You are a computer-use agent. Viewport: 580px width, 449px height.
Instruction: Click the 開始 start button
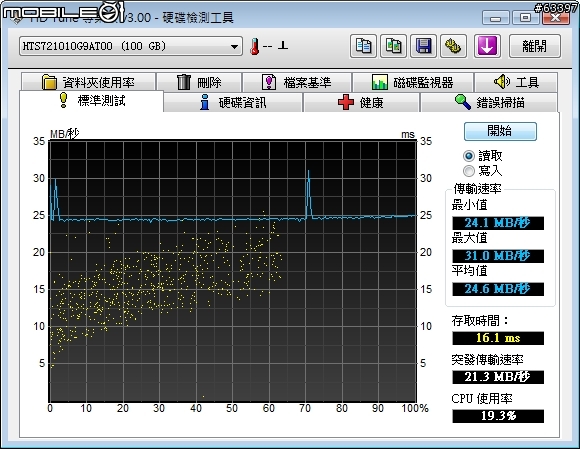coord(500,131)
